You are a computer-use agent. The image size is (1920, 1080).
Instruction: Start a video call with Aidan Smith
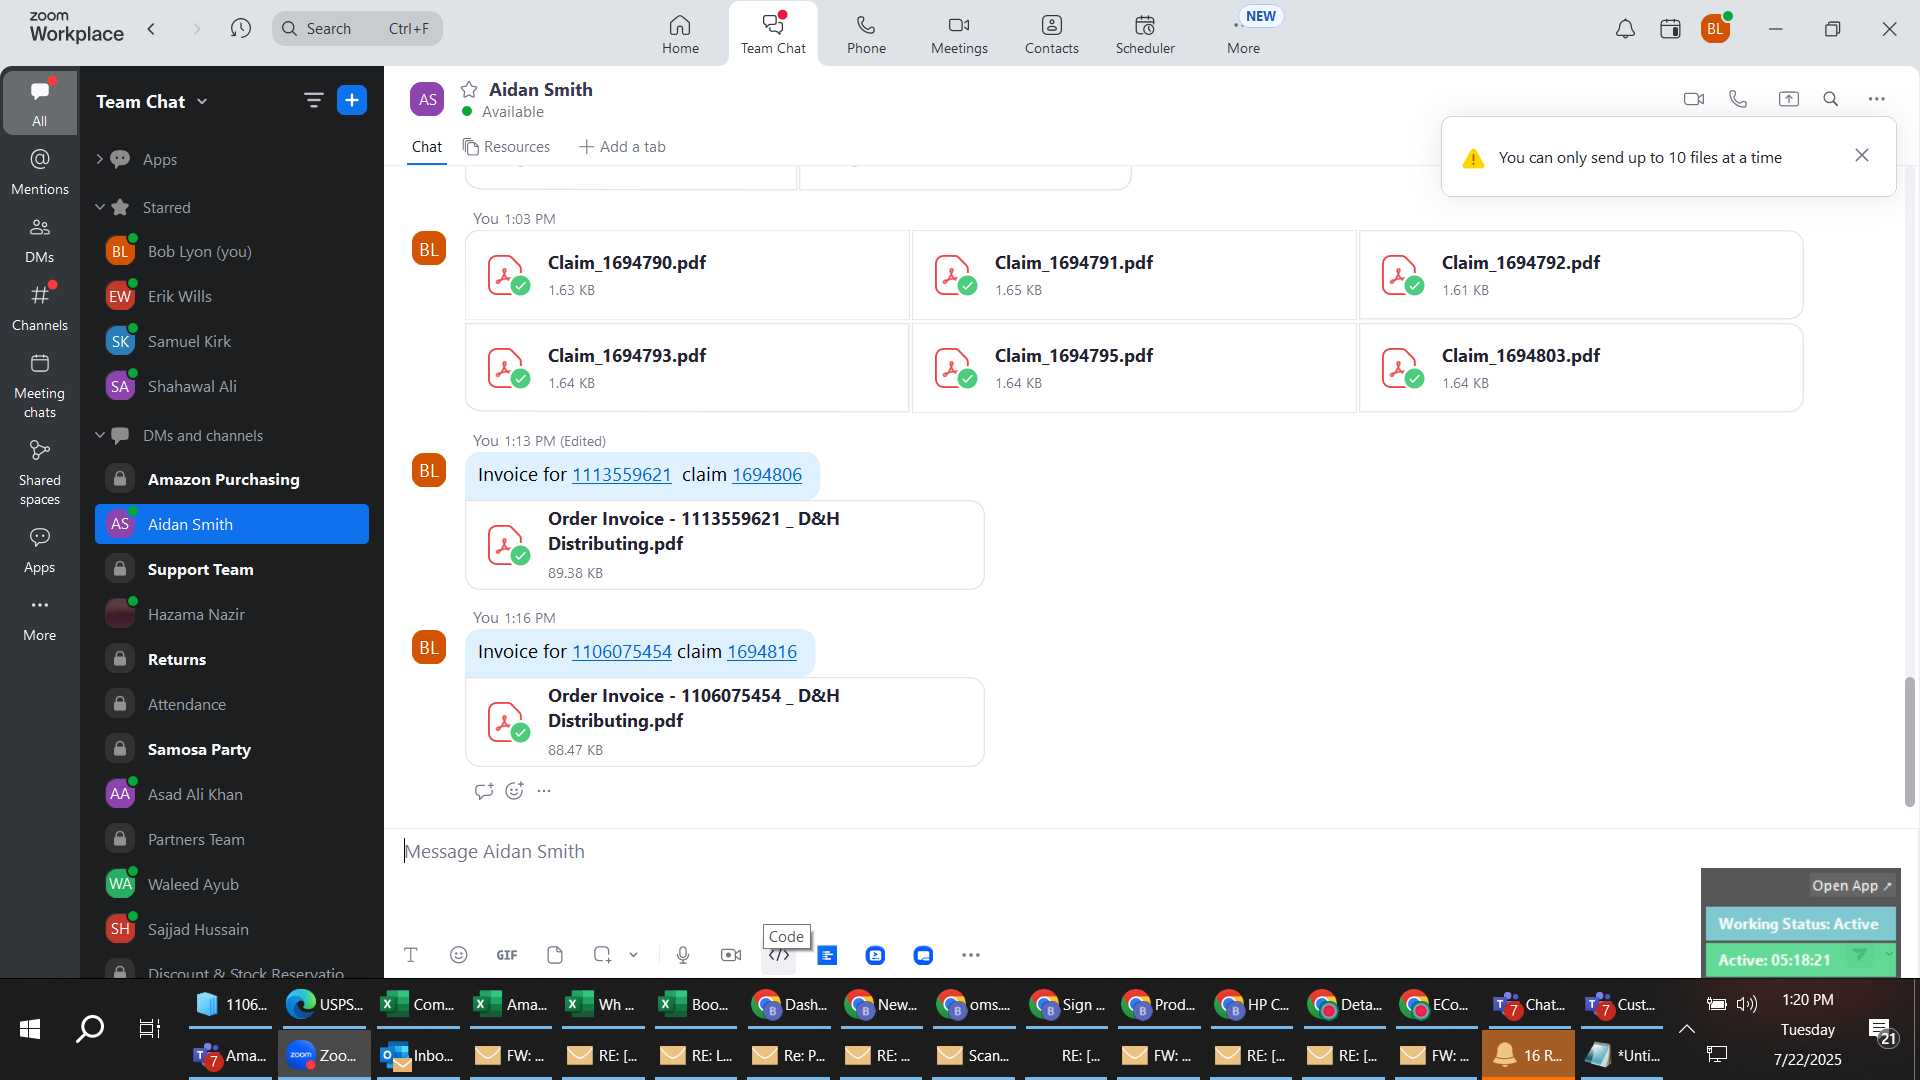(x=1693, y=99)
